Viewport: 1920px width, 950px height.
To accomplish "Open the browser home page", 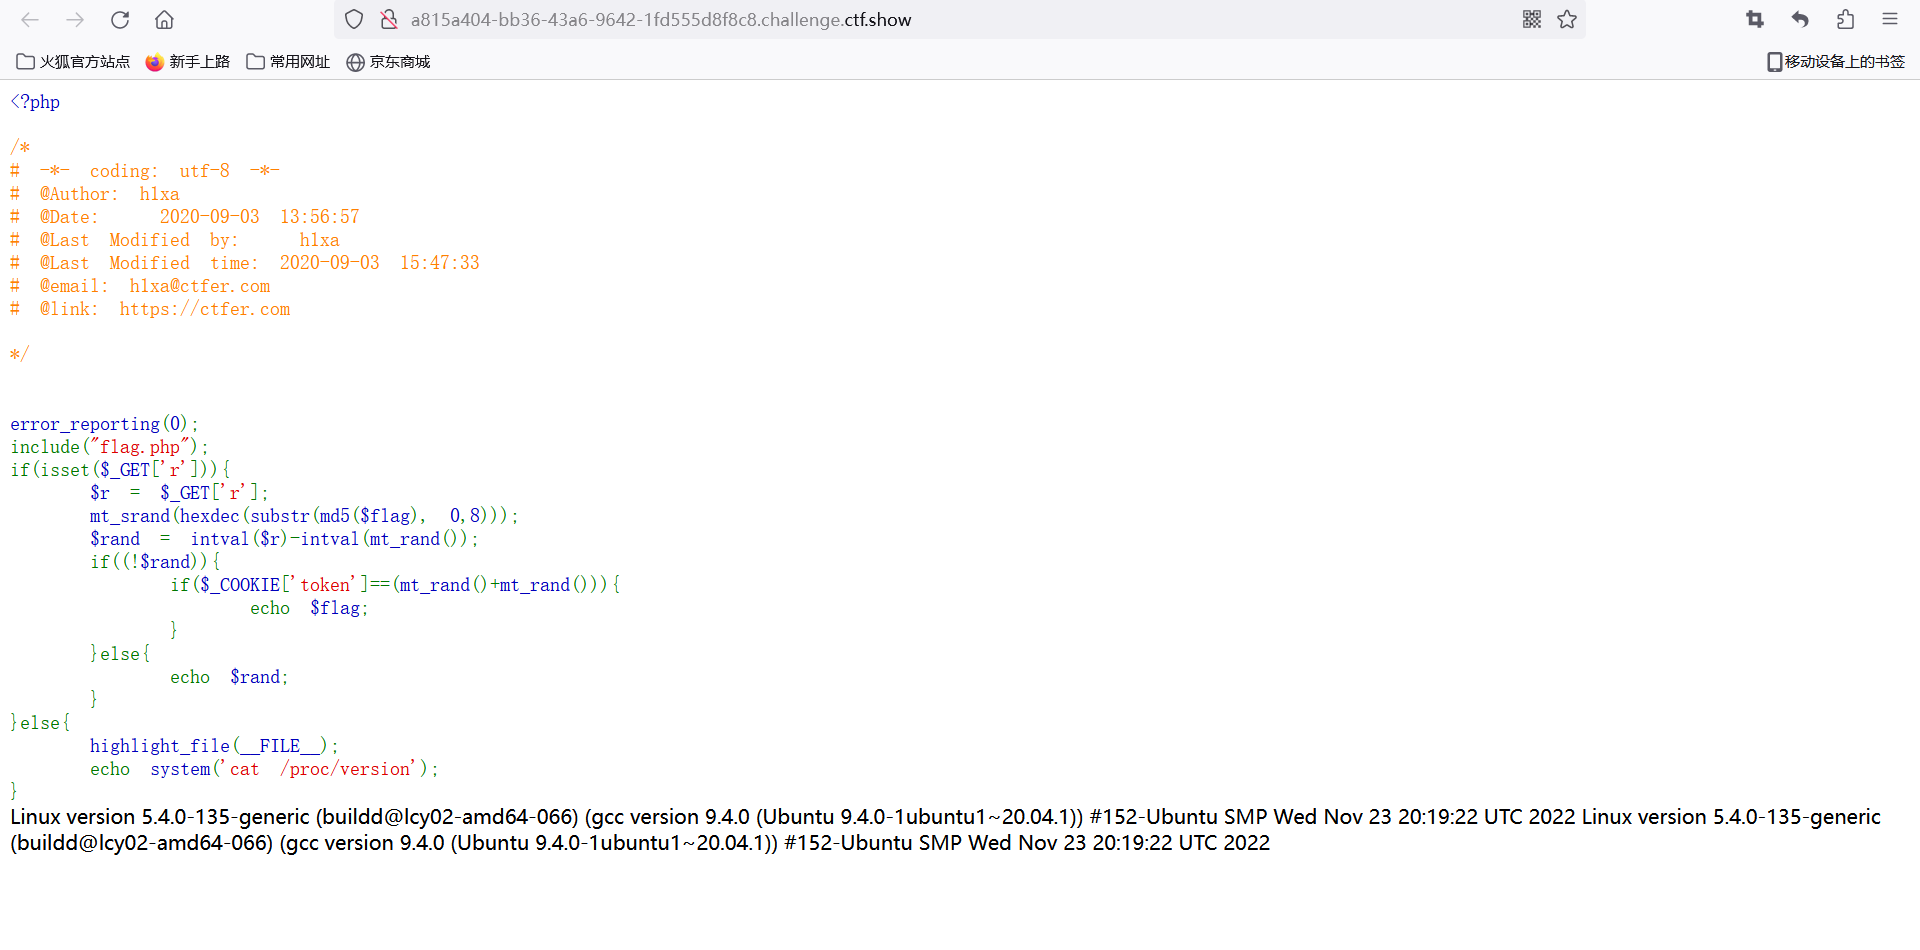I will point(165,20).
